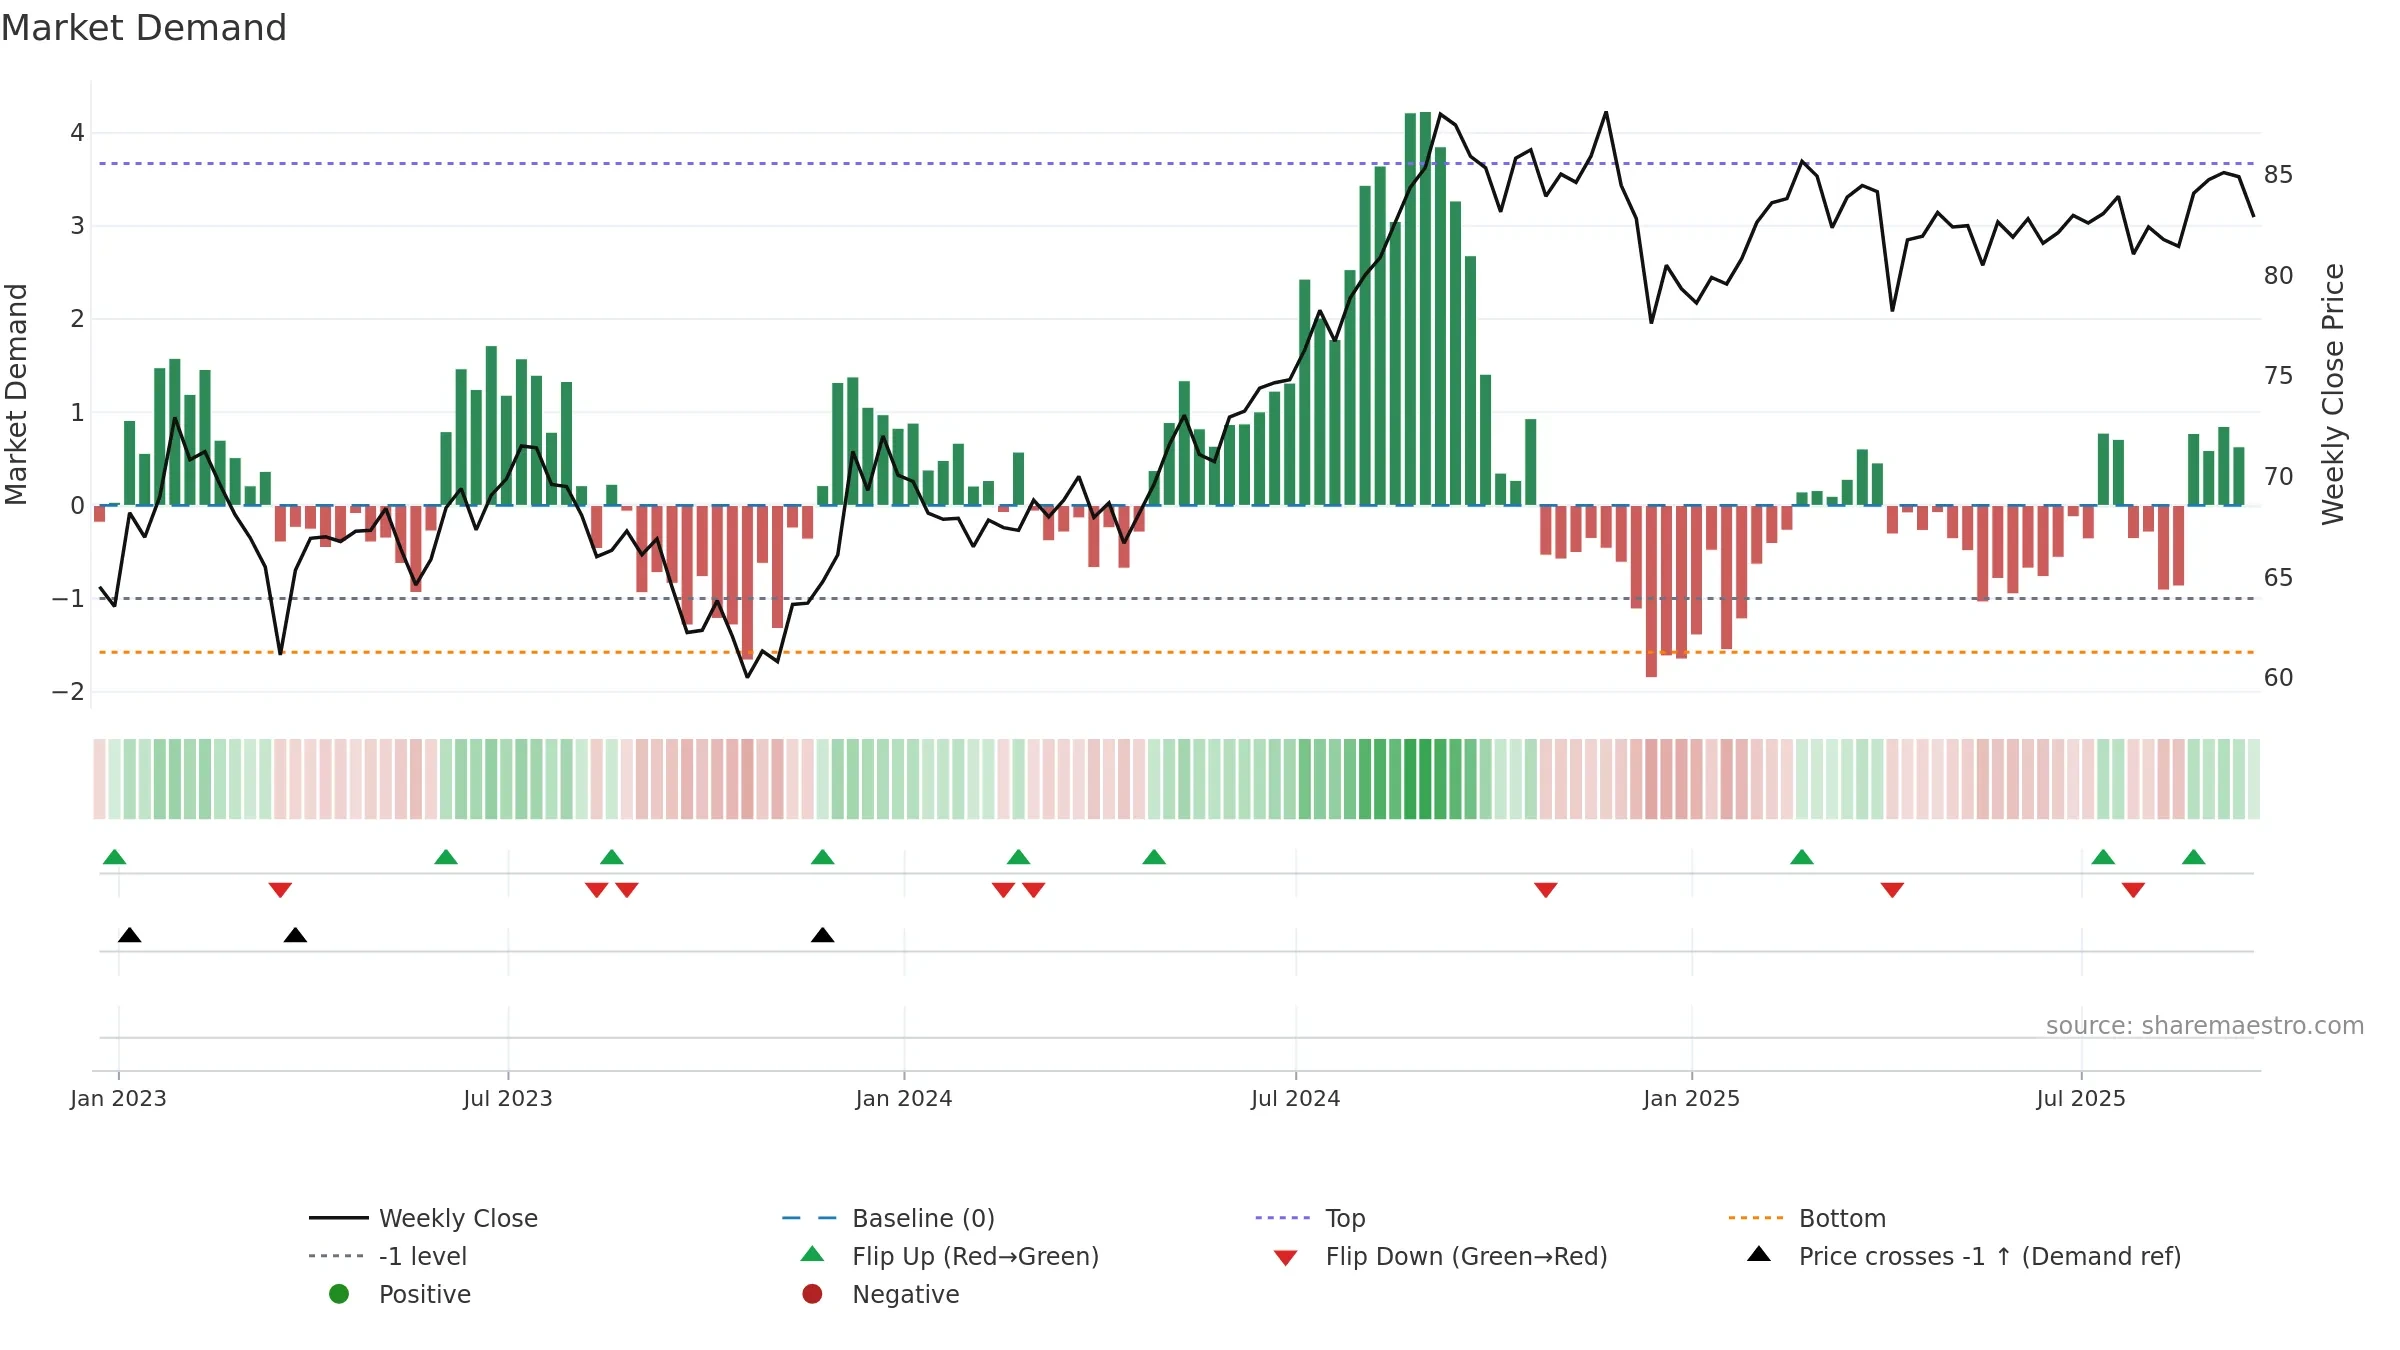
Task: Click the first red flip-down marker before Jul 2023
Action: tap(280, 890)
